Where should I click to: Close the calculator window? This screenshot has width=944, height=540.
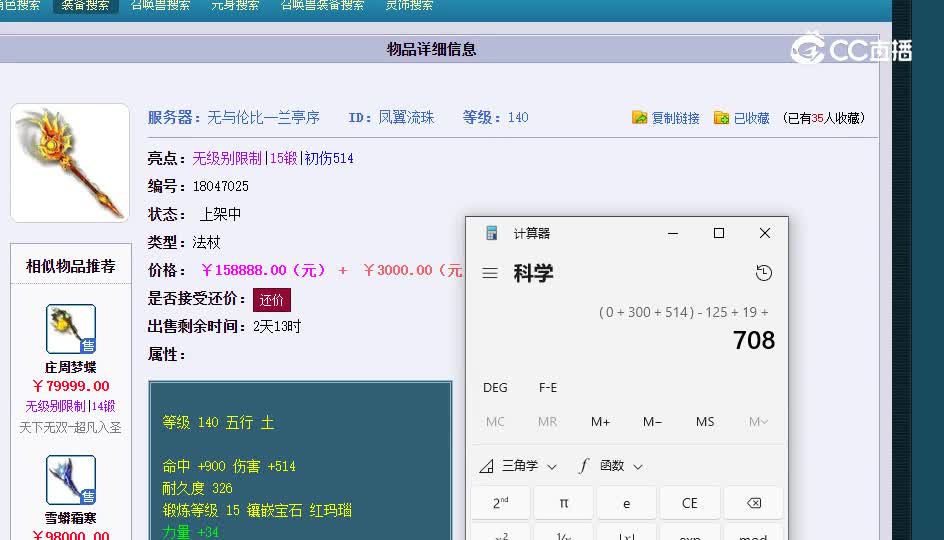point(765,233)
